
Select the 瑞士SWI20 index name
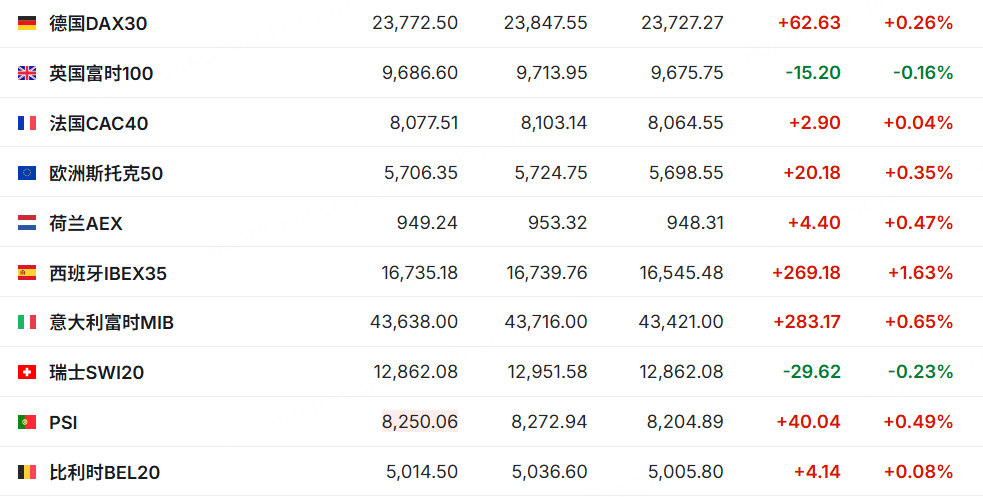point(97,373)
